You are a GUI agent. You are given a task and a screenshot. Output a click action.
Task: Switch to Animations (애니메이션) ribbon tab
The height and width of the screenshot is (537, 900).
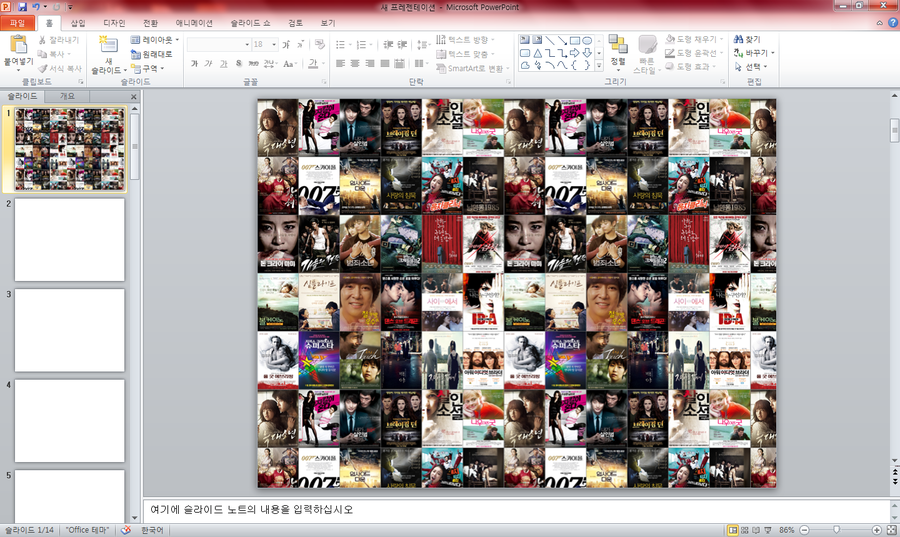coord(194,23)
